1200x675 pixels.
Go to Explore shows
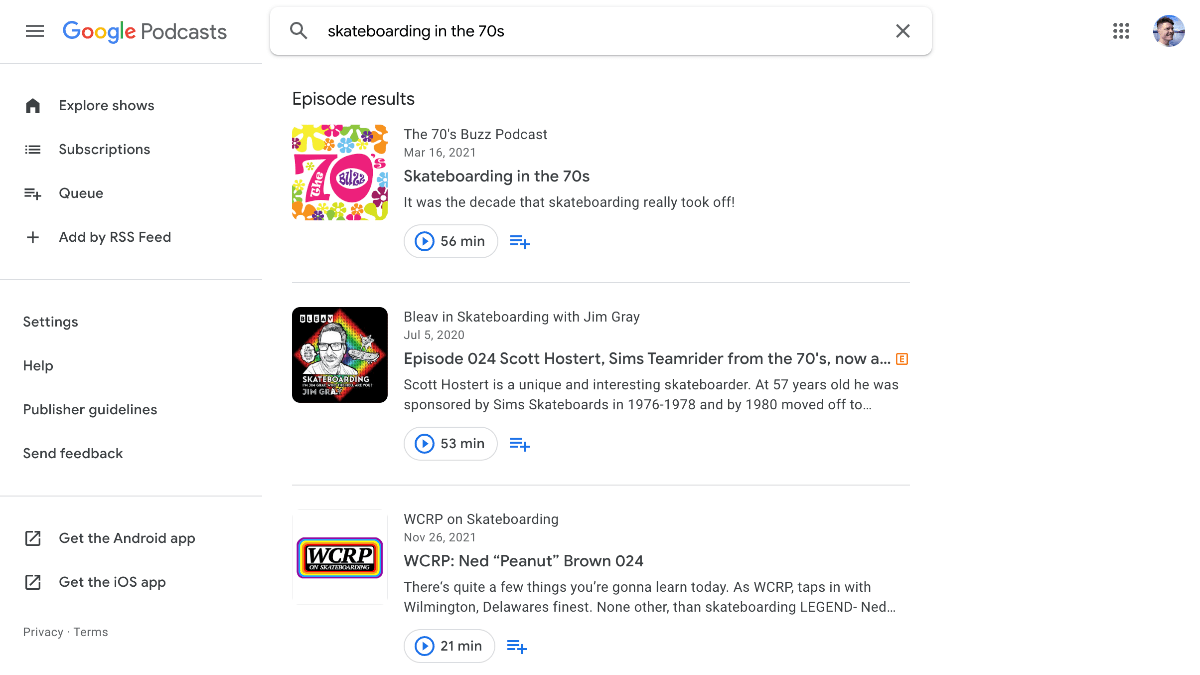pos(106,105)
